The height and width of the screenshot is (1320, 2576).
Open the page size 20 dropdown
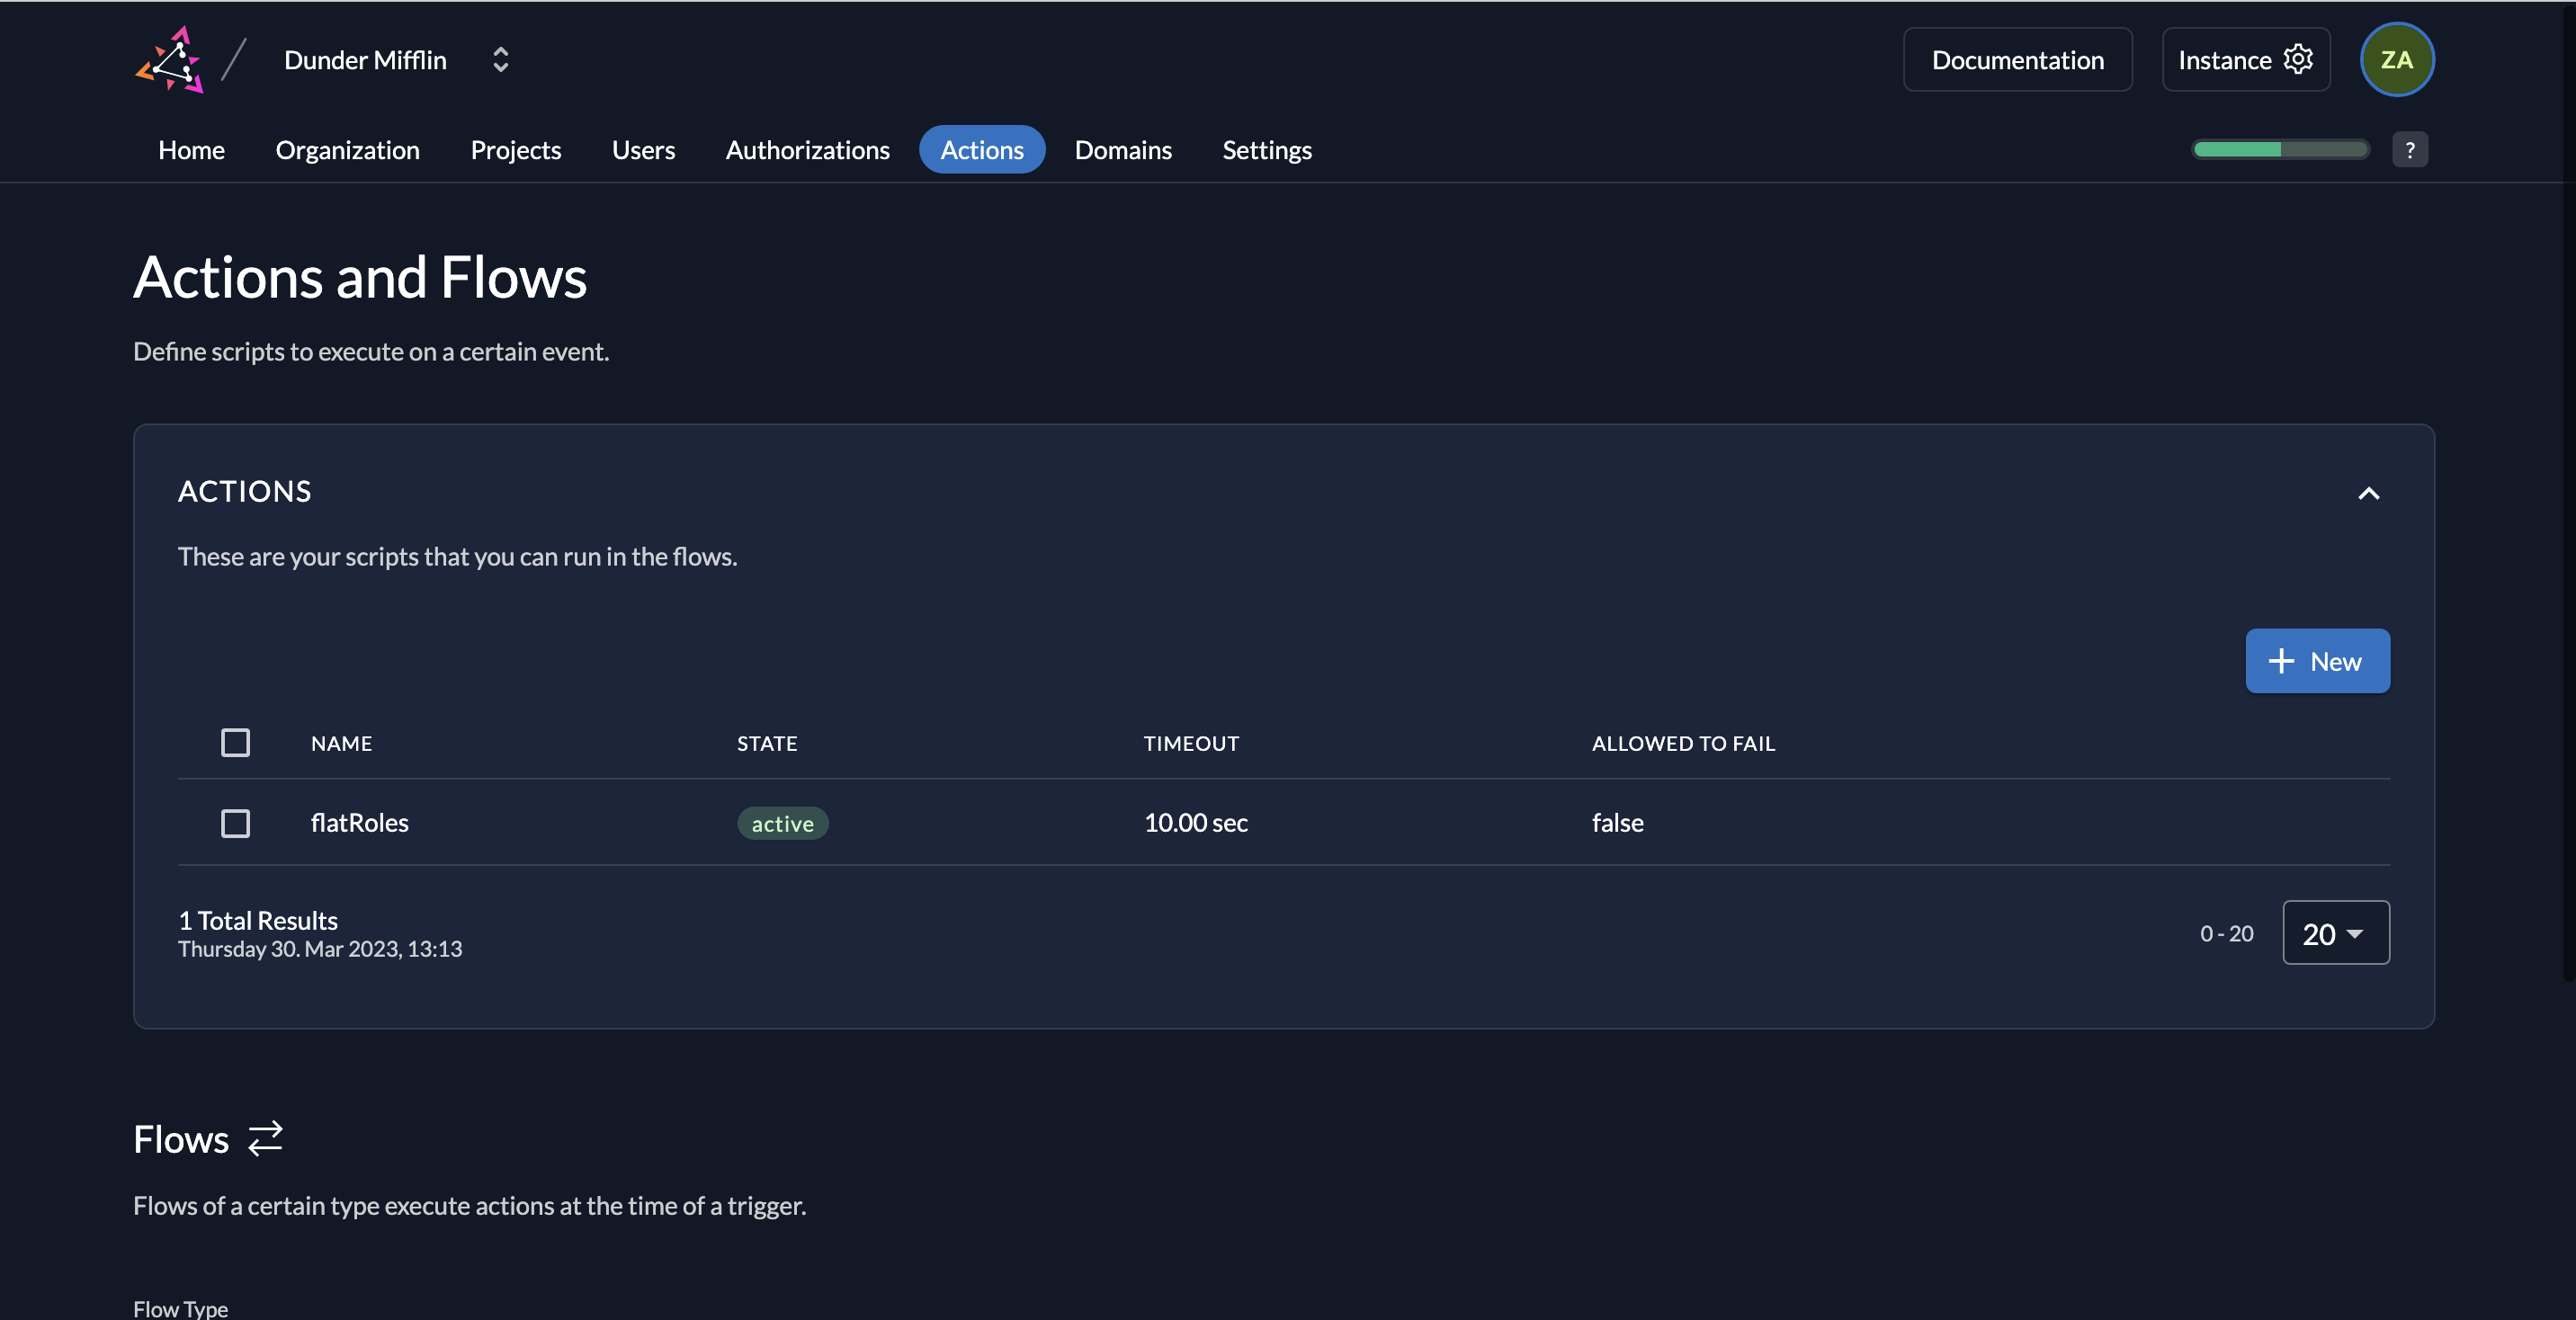pos(2335,933)
